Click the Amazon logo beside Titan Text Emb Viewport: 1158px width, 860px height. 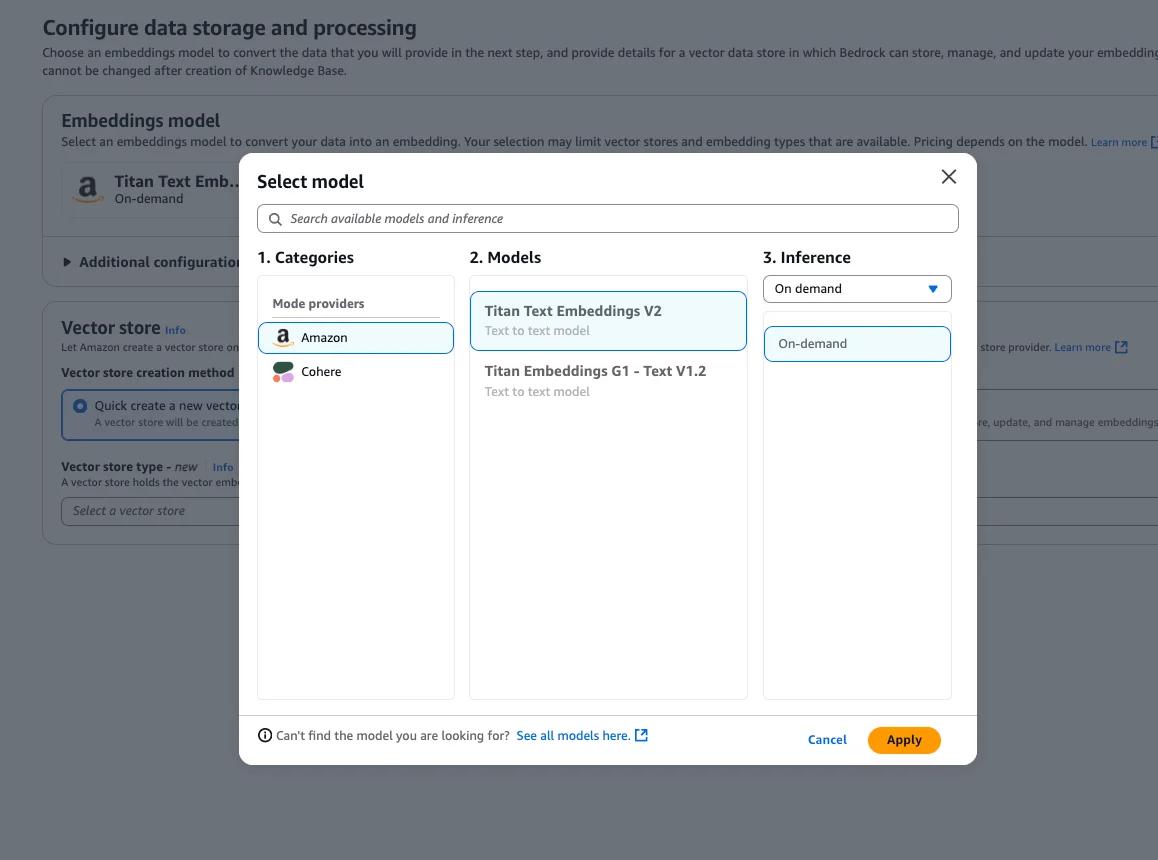click(89, 189)
